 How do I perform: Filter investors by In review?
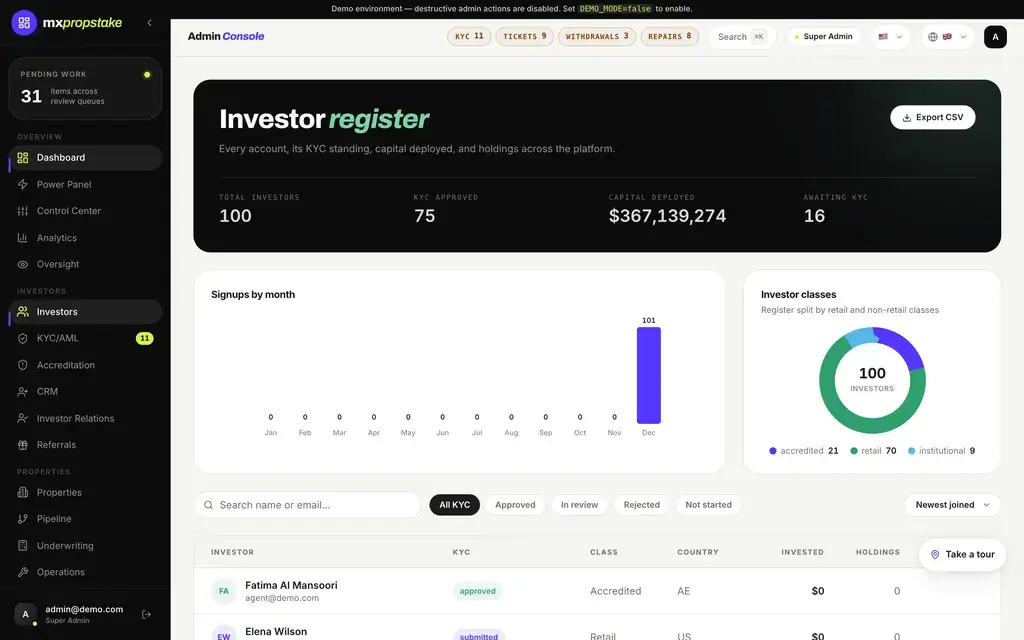click(579, 505)
